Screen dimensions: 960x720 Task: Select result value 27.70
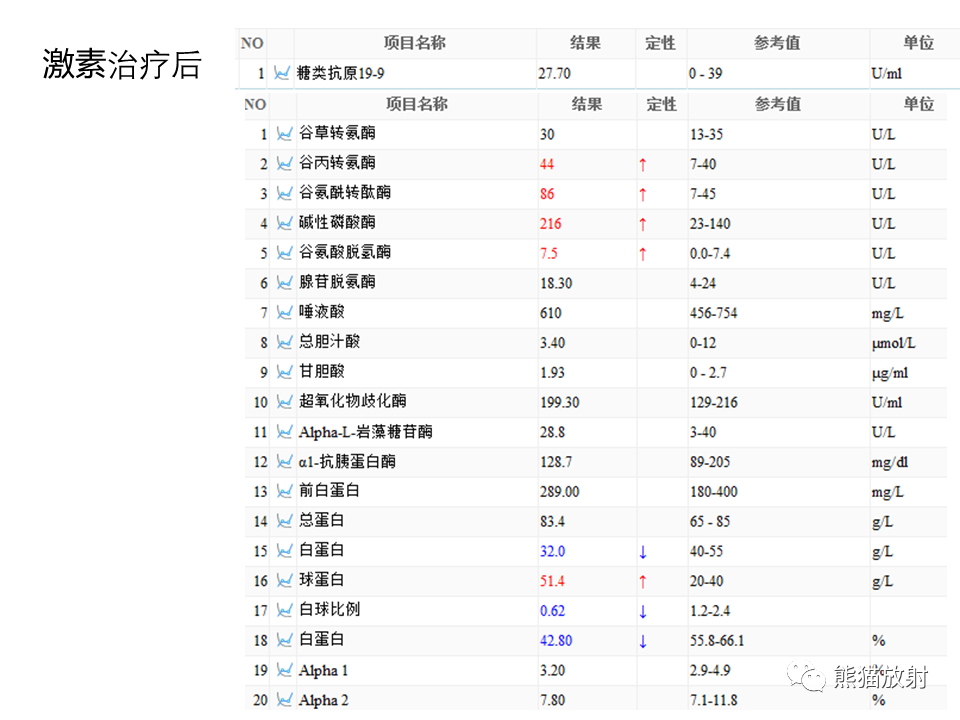(555, 74)
